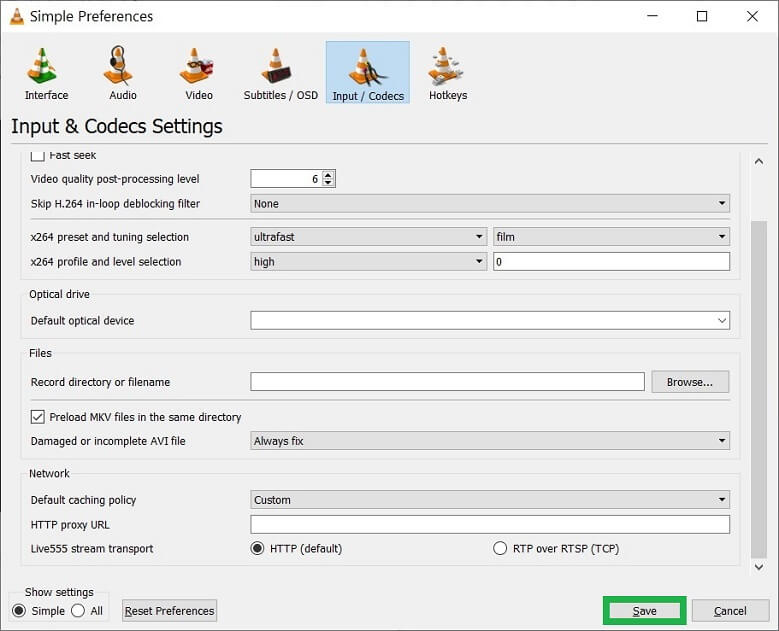Click the scrollbar down arrow
Image resolution: width=779 pixels, height=631 pixels.
tap(759, 567)
